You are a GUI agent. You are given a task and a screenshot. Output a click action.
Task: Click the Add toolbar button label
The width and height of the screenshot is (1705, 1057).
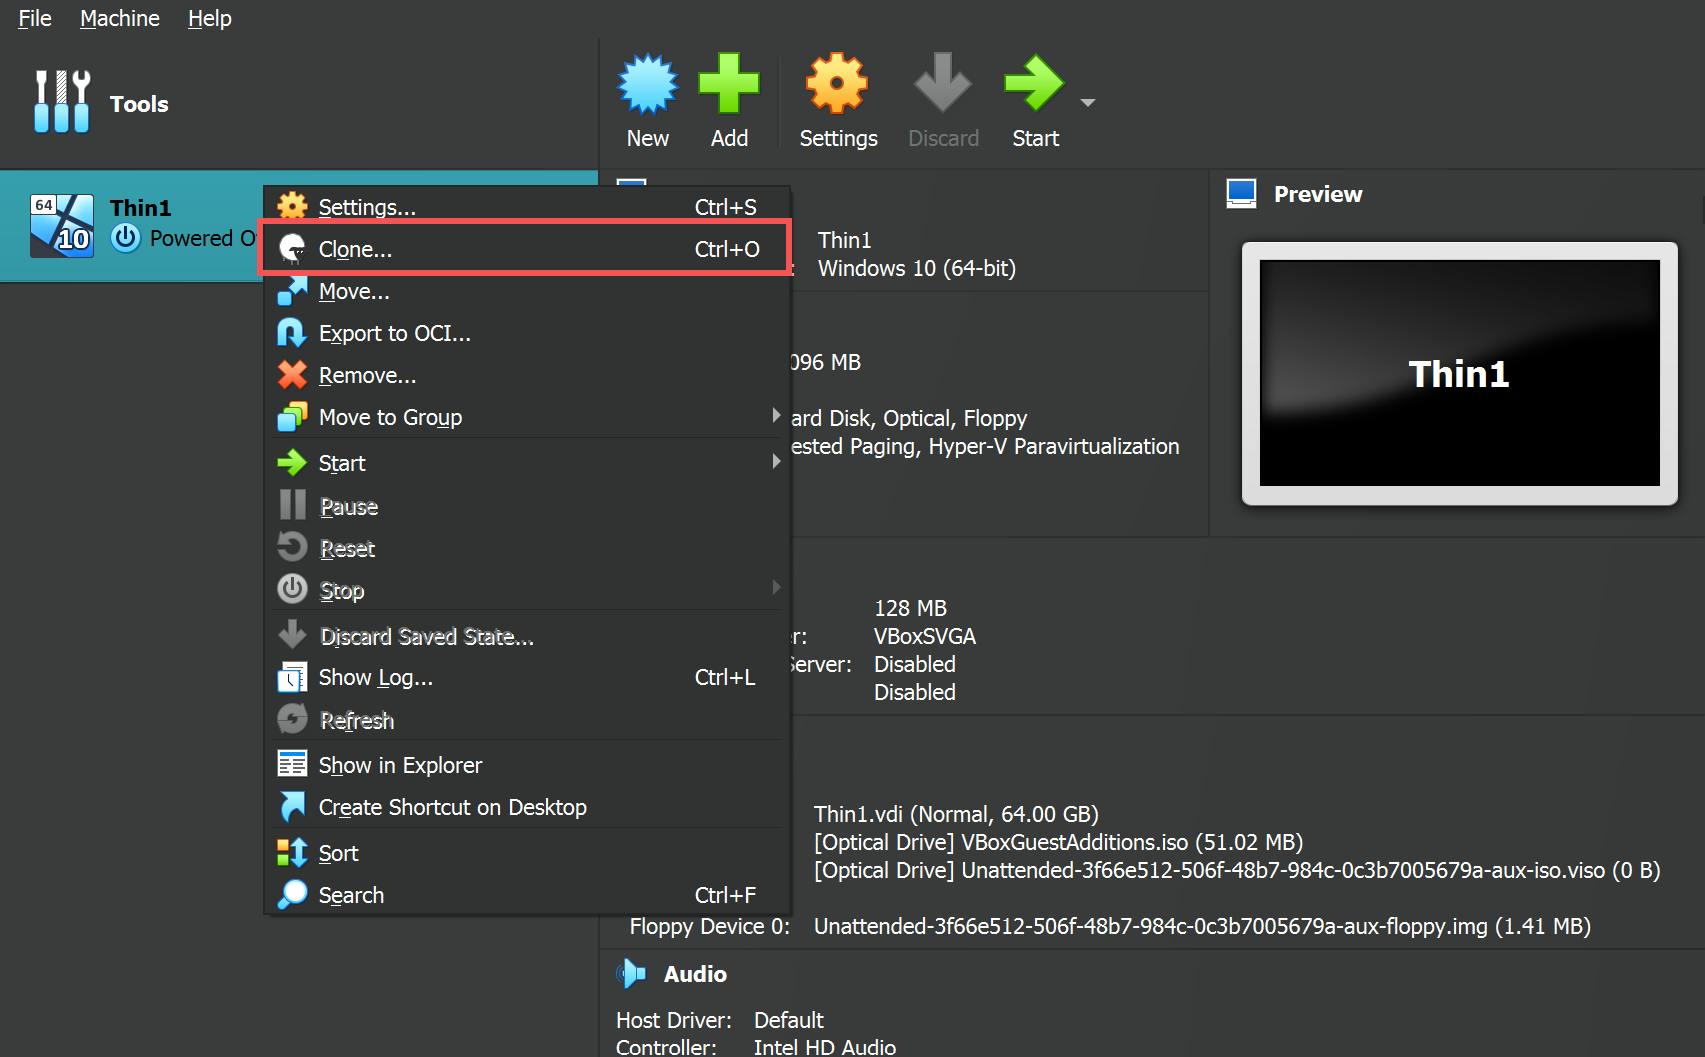pyautogui.click(x=729, y=138)
